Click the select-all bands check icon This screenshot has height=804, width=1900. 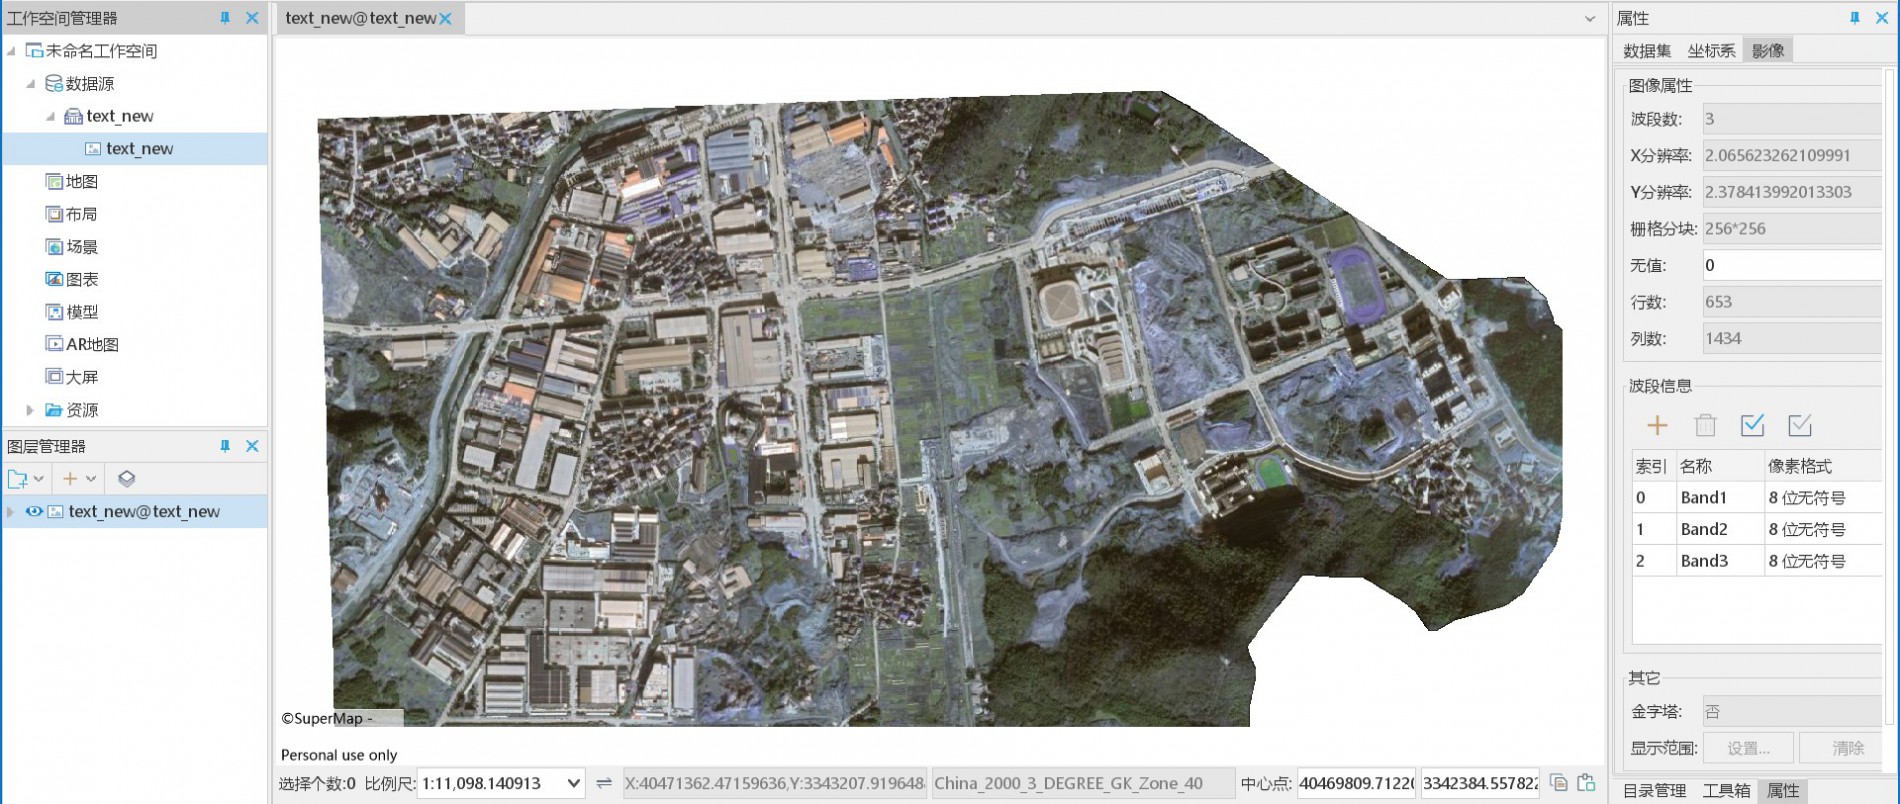1752,425
